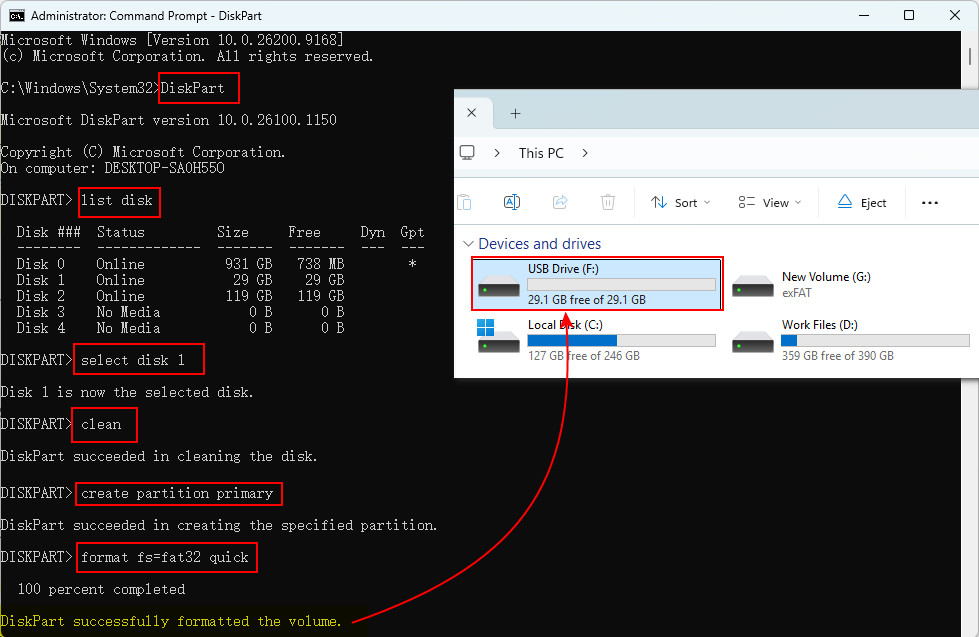This screenshot has height=637, width=979.
Task: Add a new File Explorer tab
Action: pyautogui.click(x=515, y=113)
